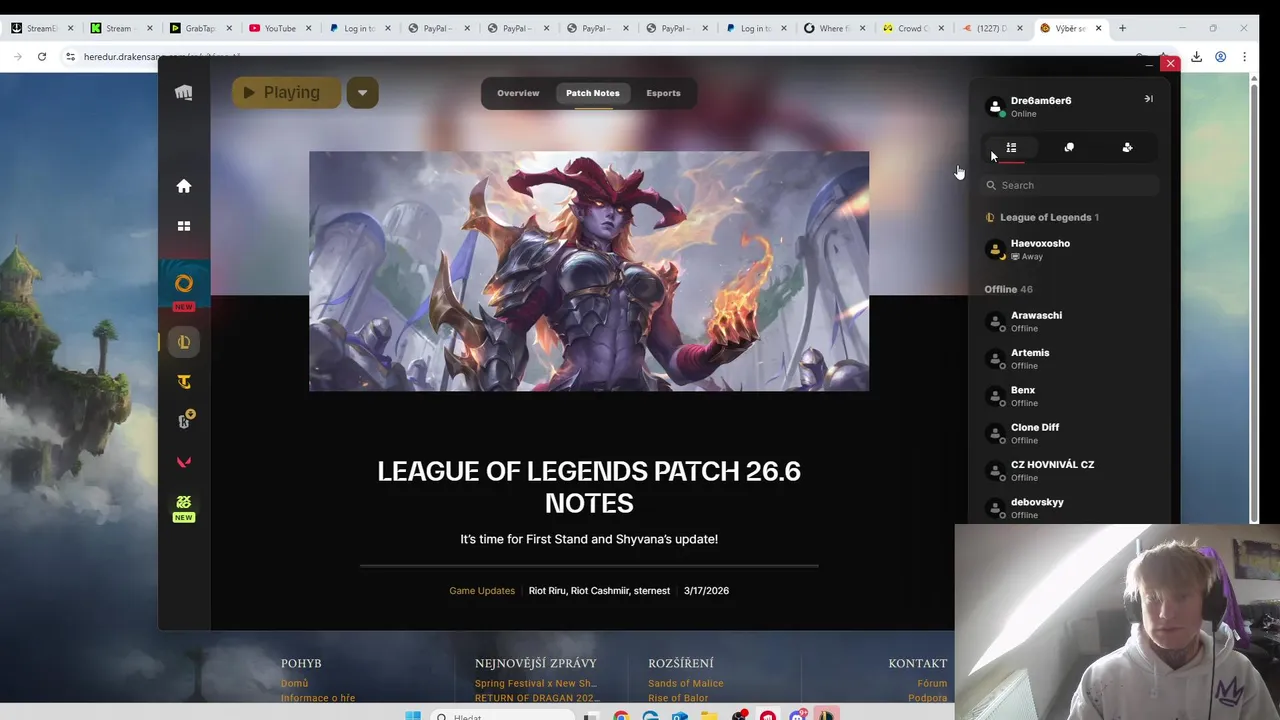Select the Legends of Runeterra sidebar icon

[184, 421]
